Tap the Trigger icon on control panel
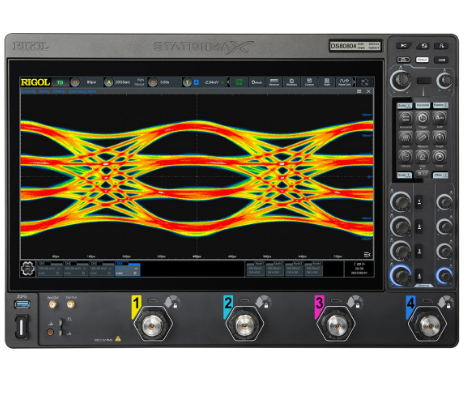This screenshot has height=393, width=470. 422,119
